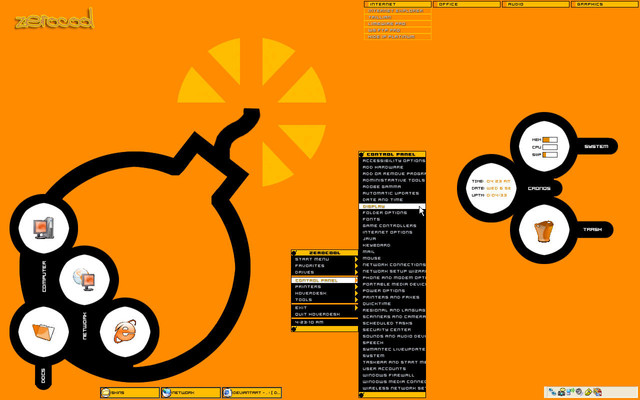The width and height of the screenshot is (640, 400).
Task: Open Internet Options entry
Action: click(392, 232)
